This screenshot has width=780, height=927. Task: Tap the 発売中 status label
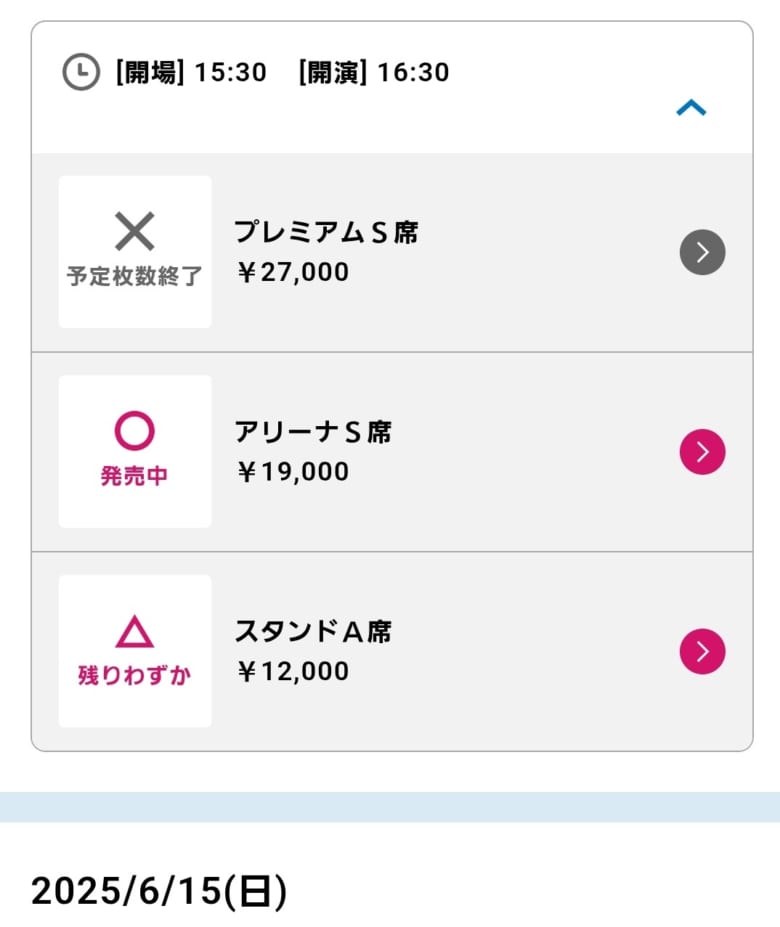[x=134, y=477]
